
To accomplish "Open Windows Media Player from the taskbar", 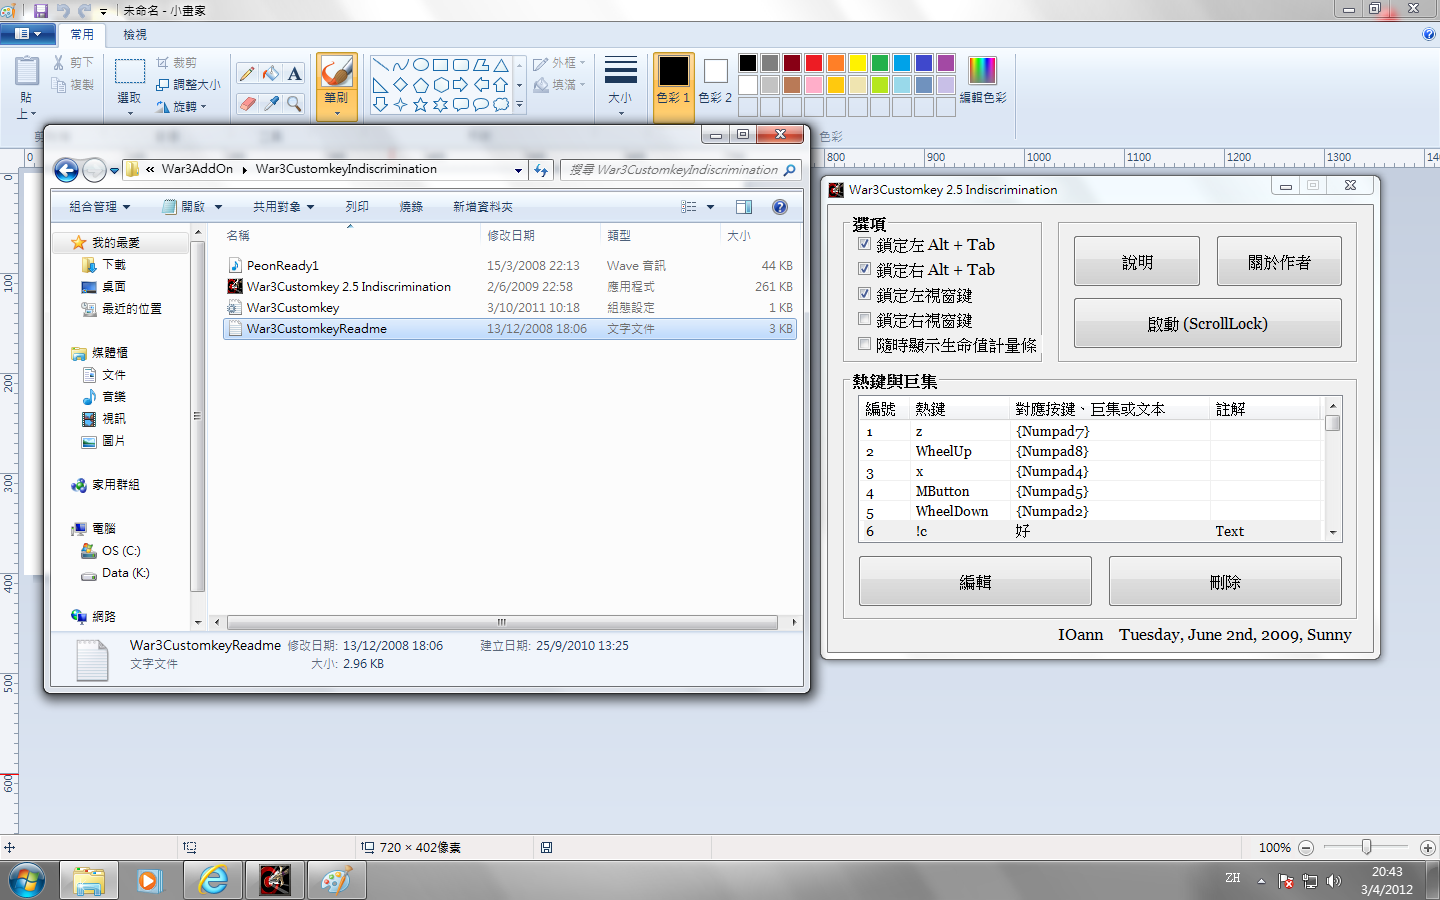I will tap(150, 881).
